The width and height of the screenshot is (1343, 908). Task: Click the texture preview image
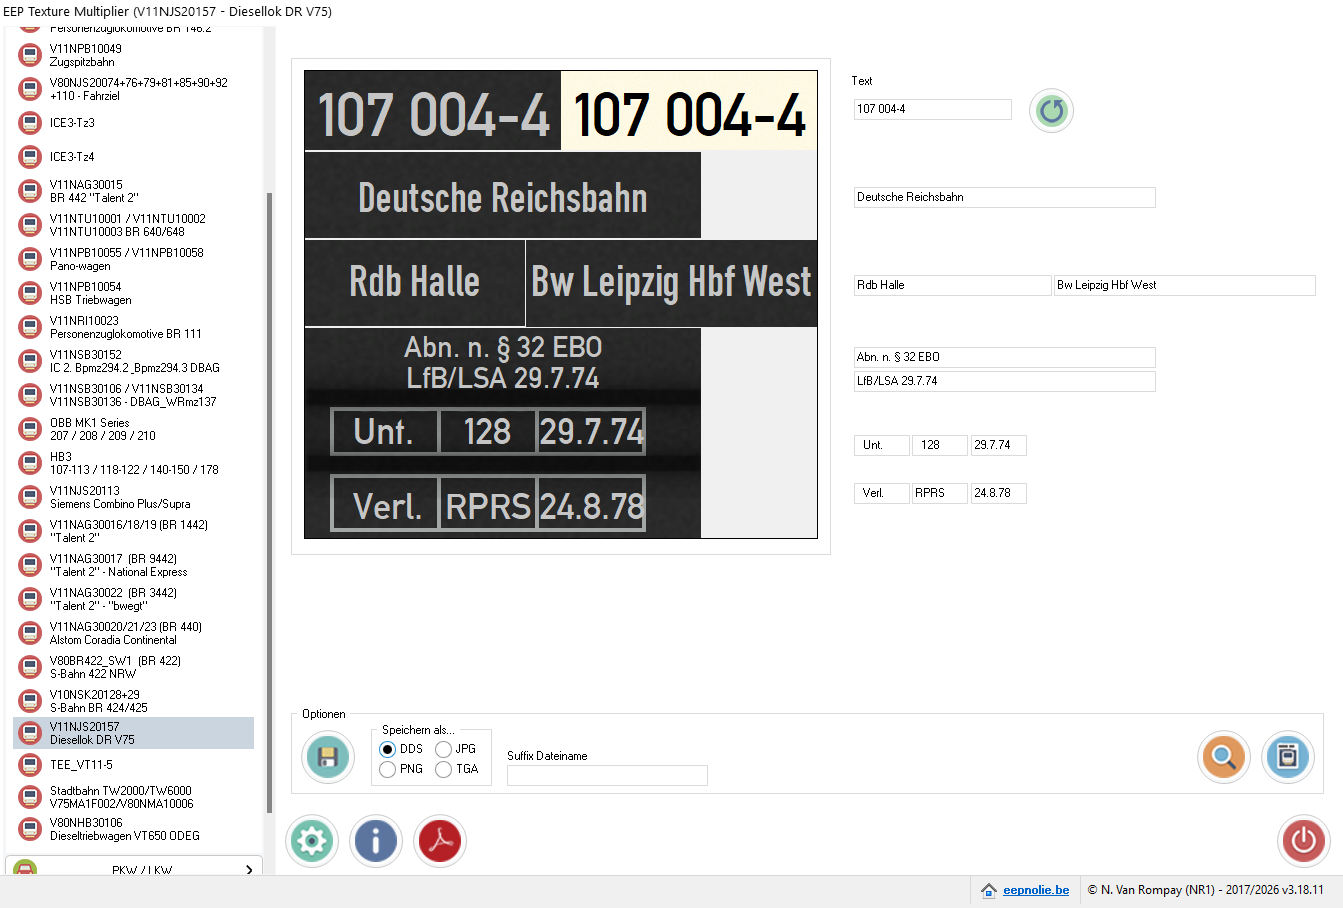[x=561, y=304]
